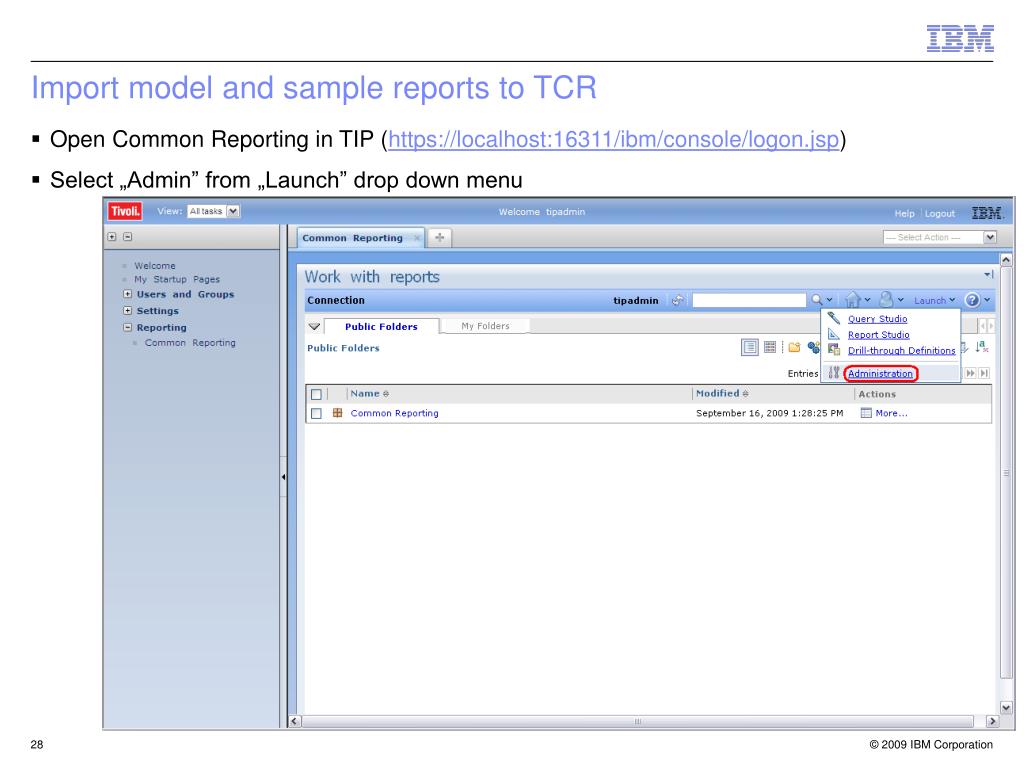
Task: Click the refresh icon next to tipadmin
Action: click(678, 300)
